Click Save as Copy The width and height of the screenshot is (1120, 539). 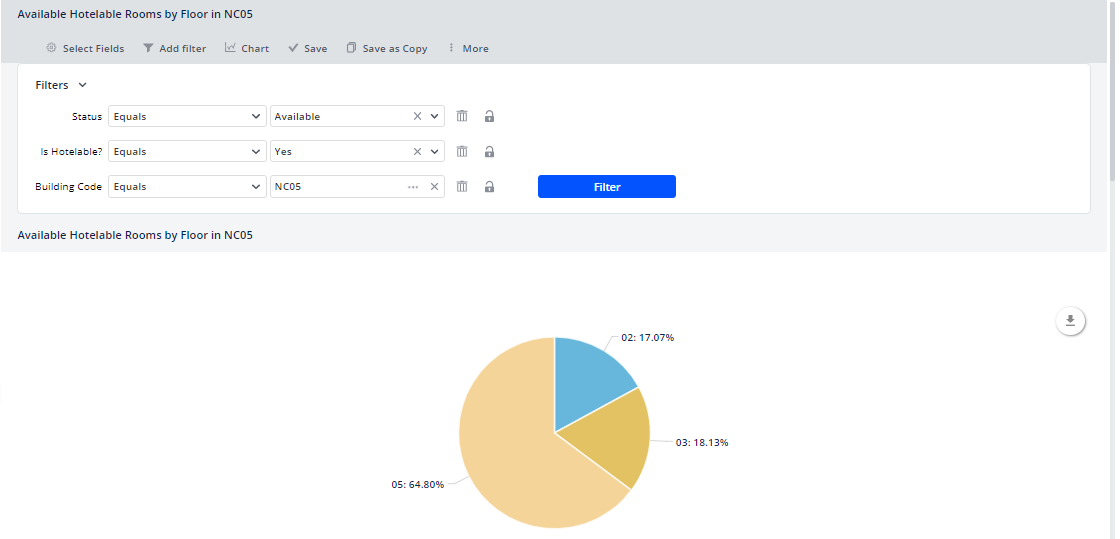tap(386, 48)
